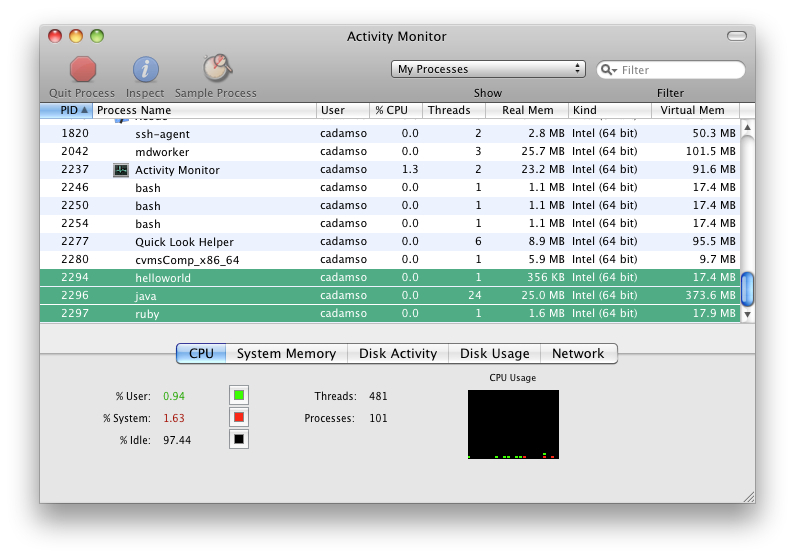
Task: Sort by the Threads column header
Action: (454, 110)
